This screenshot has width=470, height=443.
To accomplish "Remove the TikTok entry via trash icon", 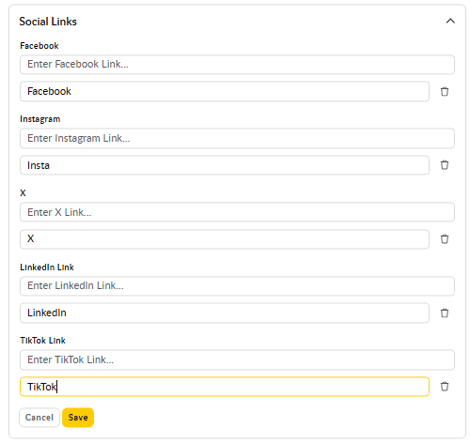I will tap(444, 387).
